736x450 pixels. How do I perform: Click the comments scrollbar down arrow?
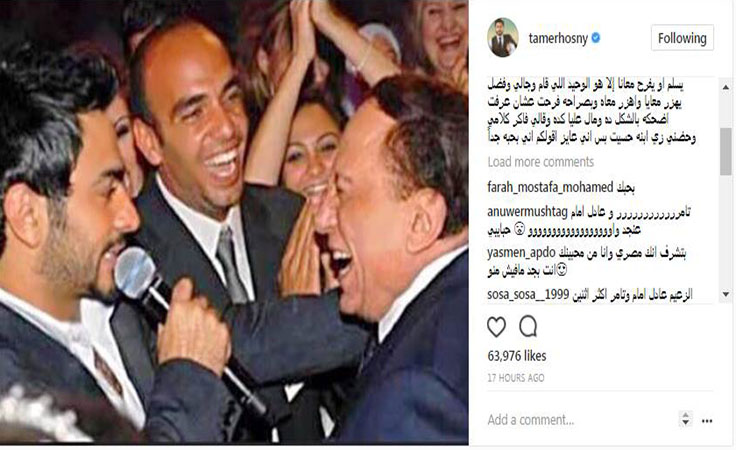[x=726, y=294]
